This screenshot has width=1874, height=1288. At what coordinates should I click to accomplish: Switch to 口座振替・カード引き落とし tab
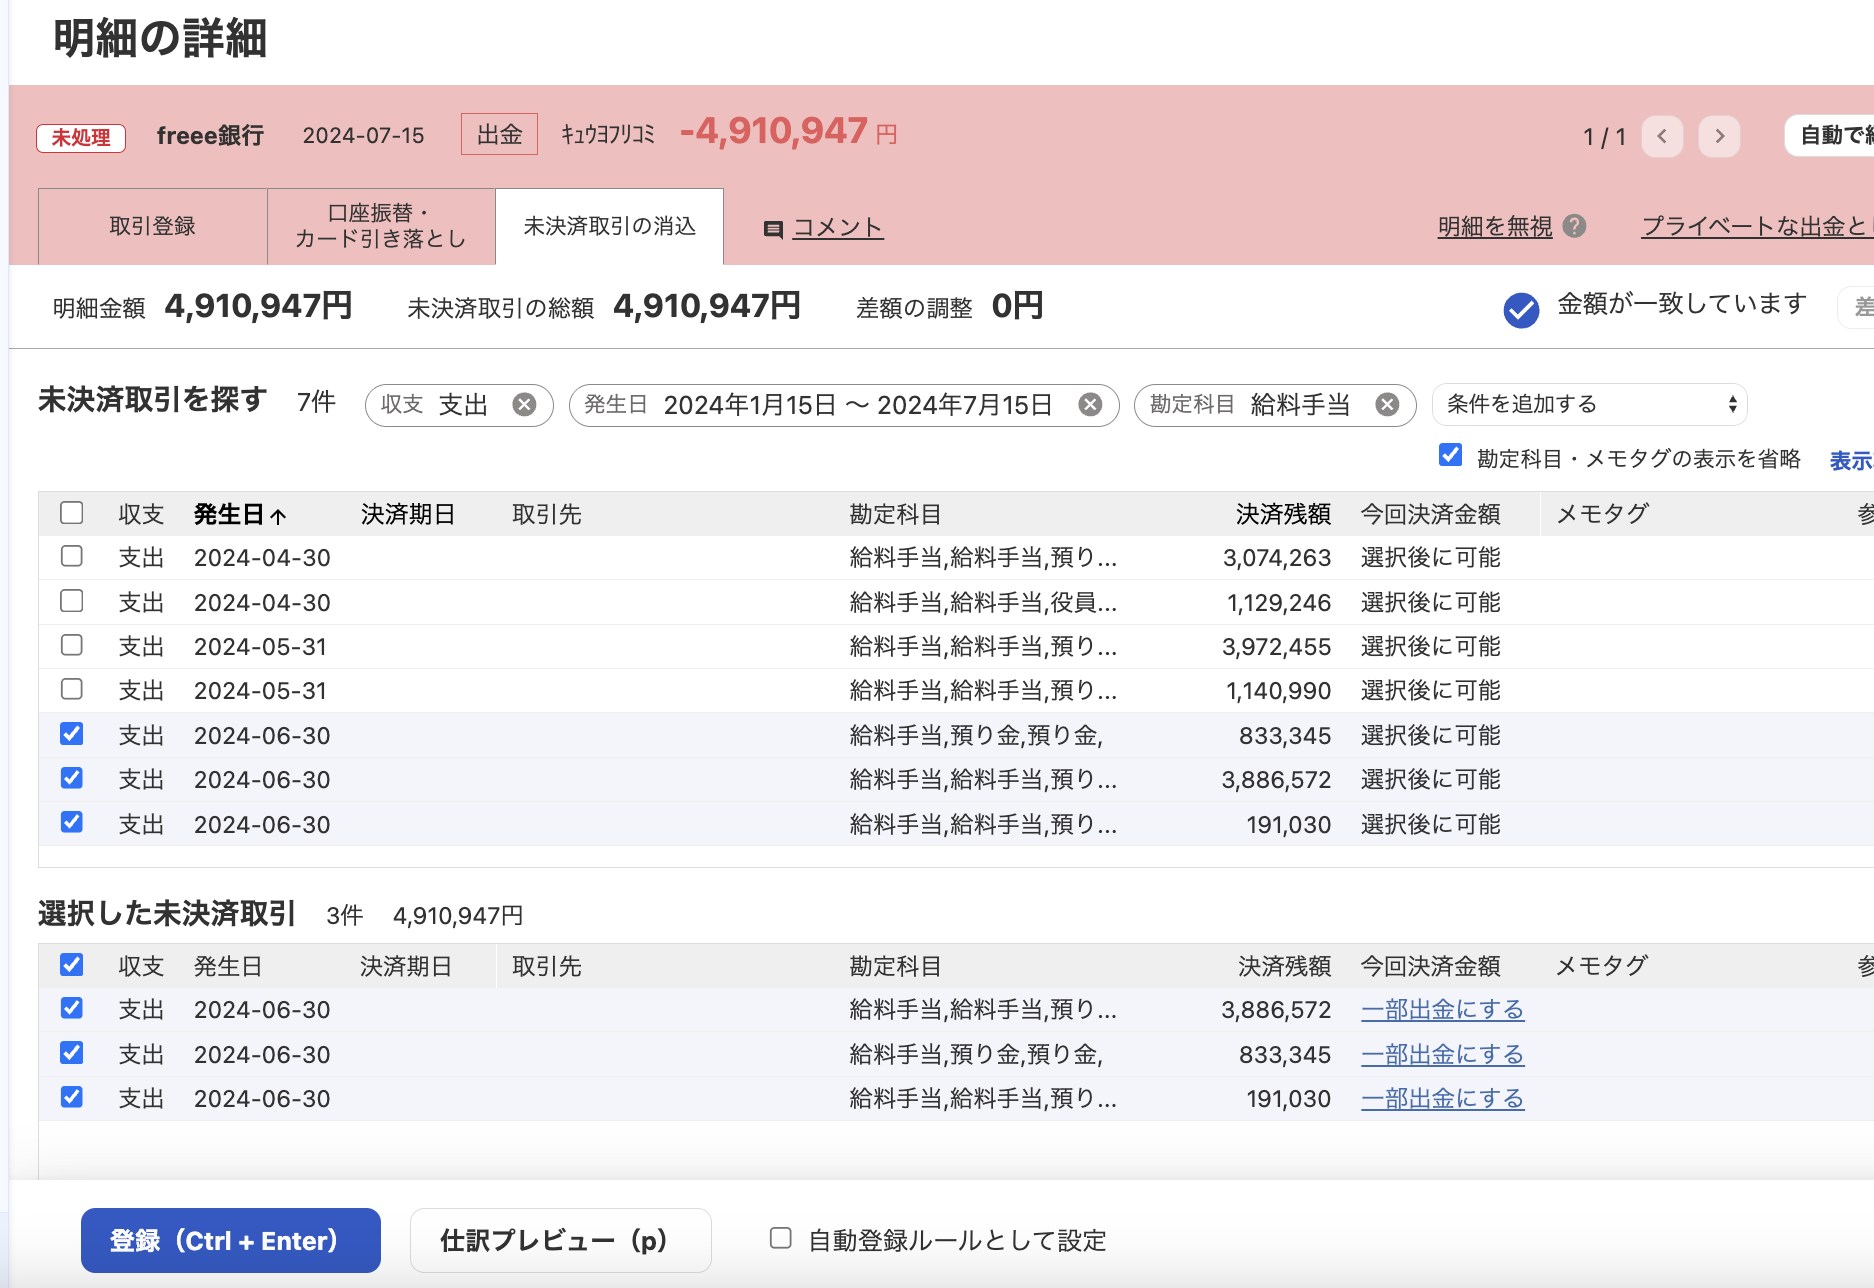(x=381, y=227)
